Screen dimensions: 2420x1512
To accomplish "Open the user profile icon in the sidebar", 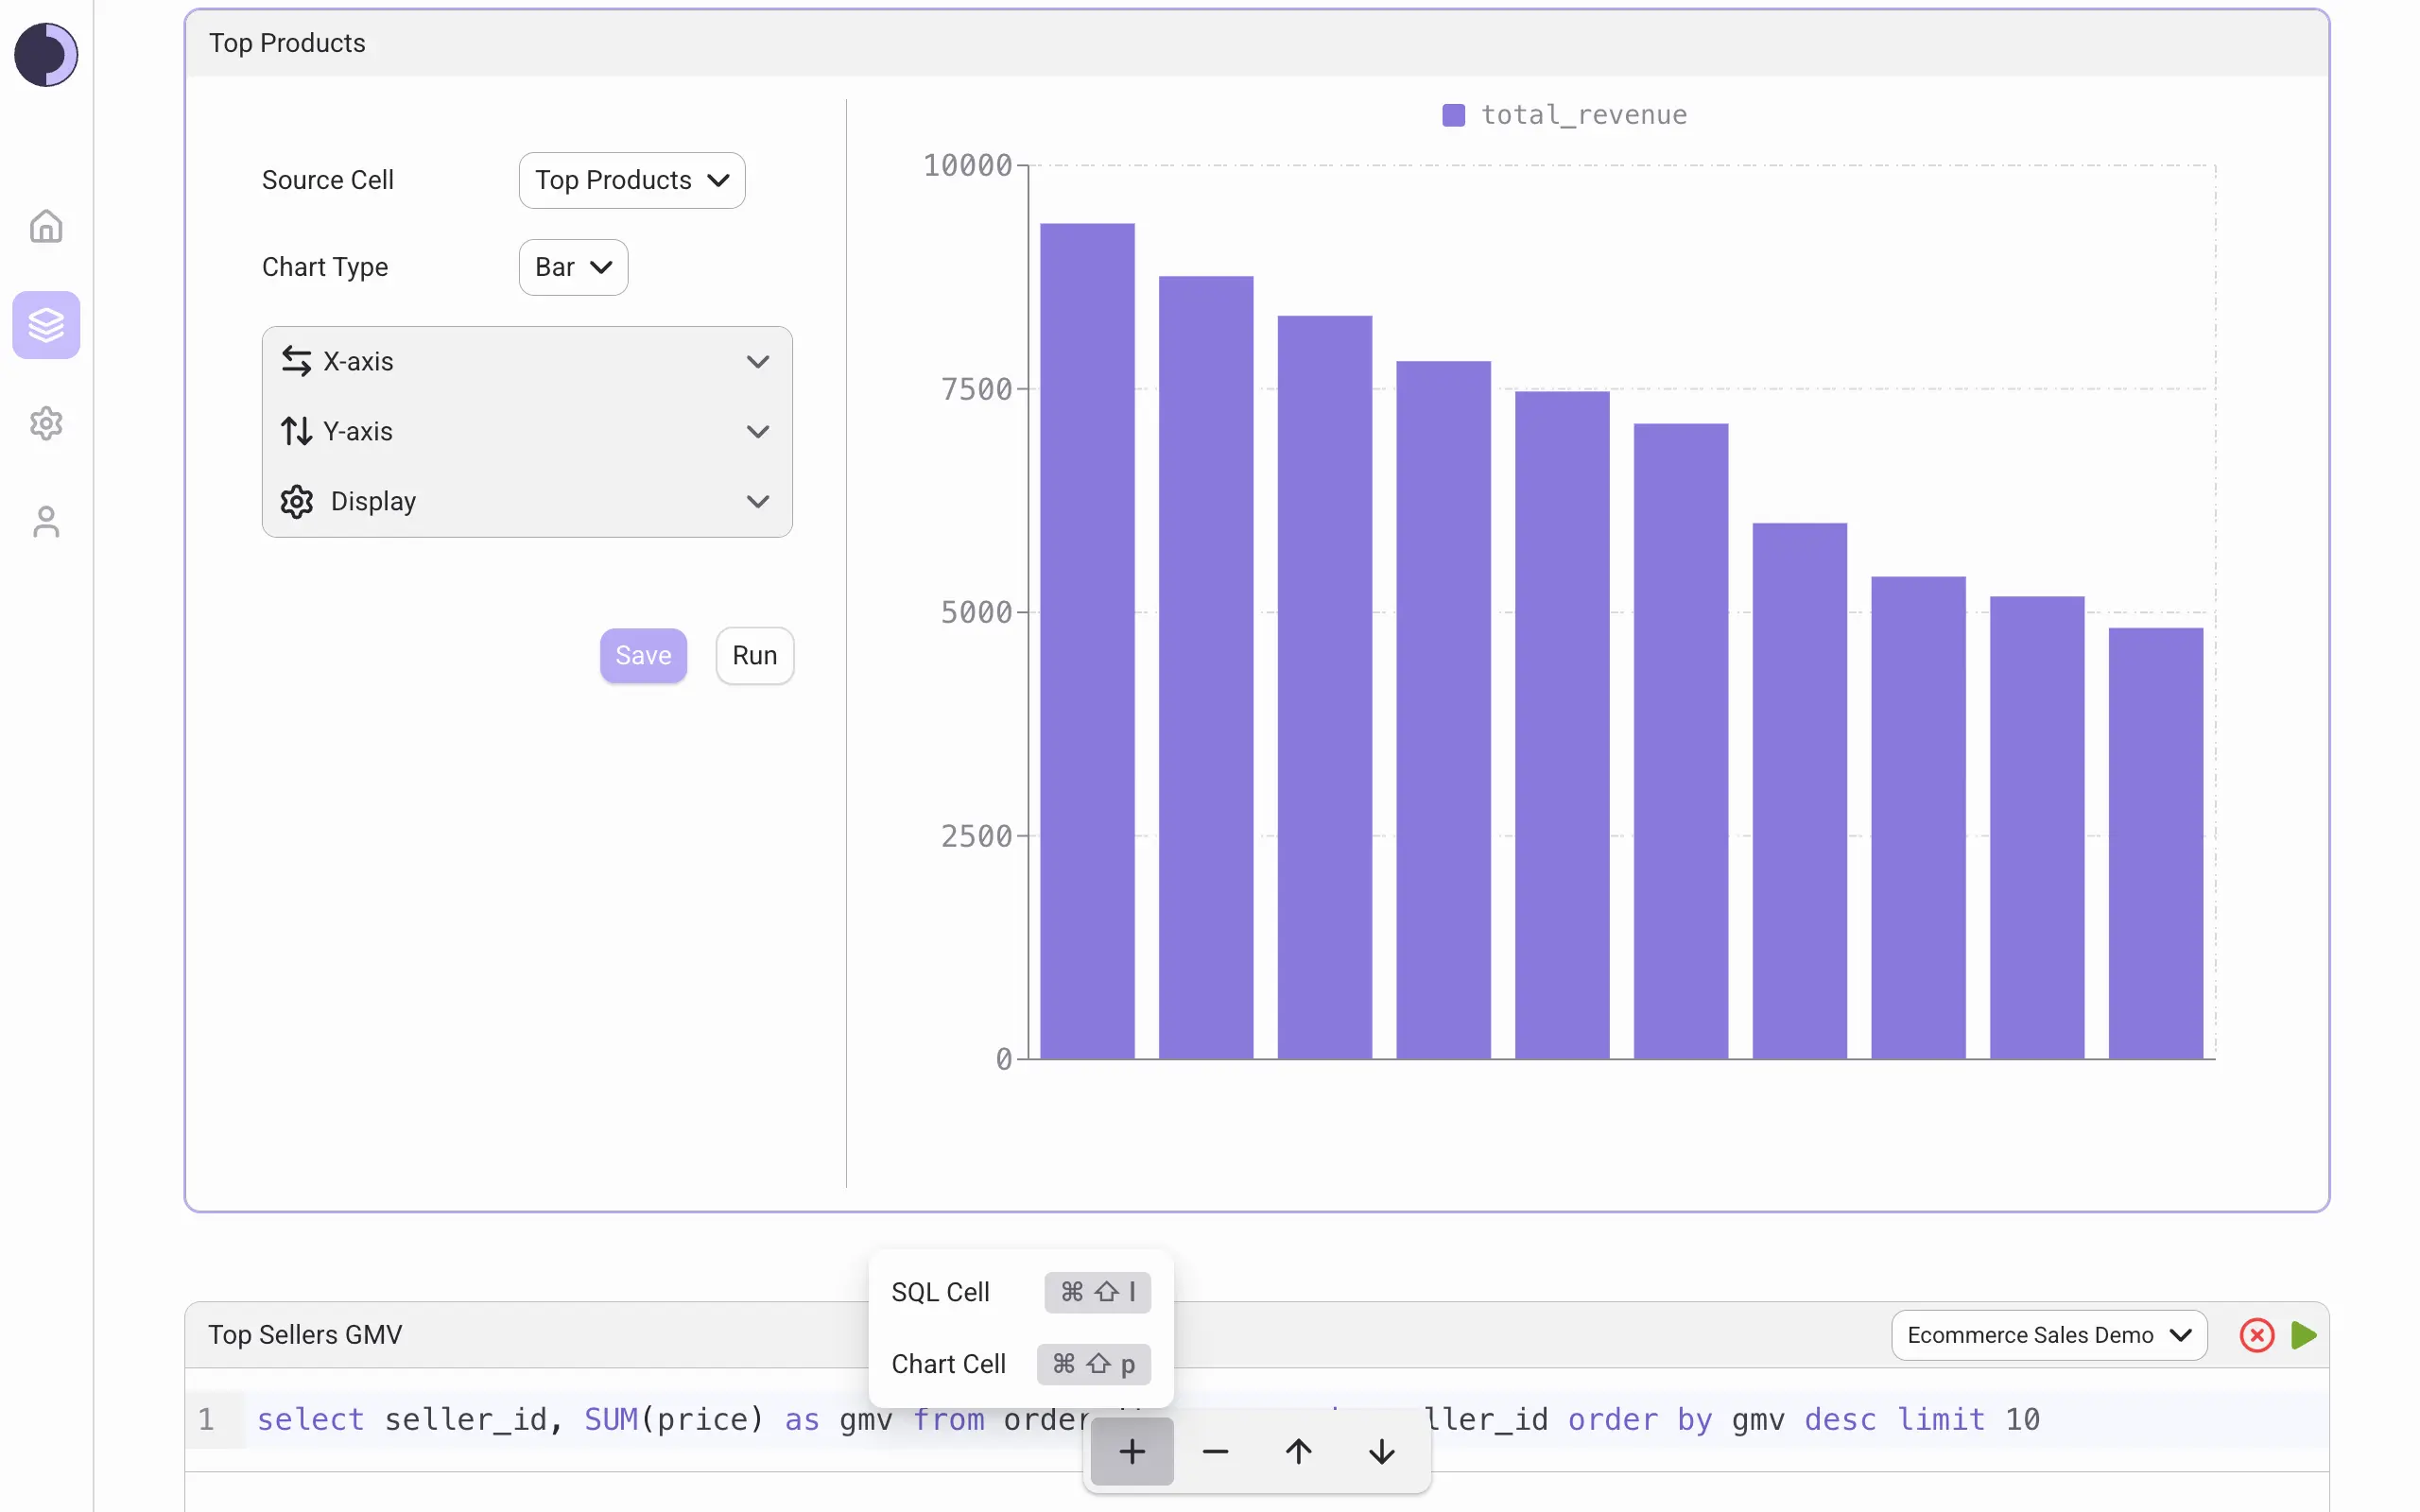I will (46, 521).
